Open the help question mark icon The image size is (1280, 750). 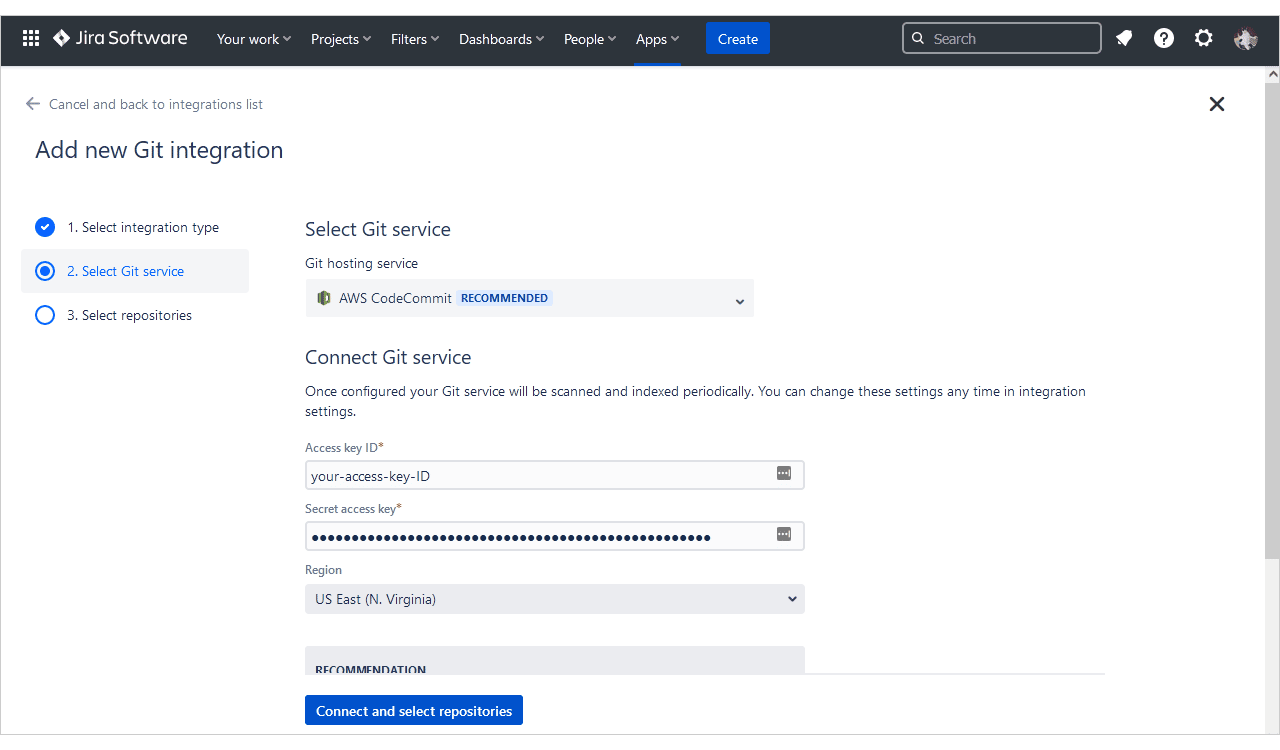point(1164,39)
